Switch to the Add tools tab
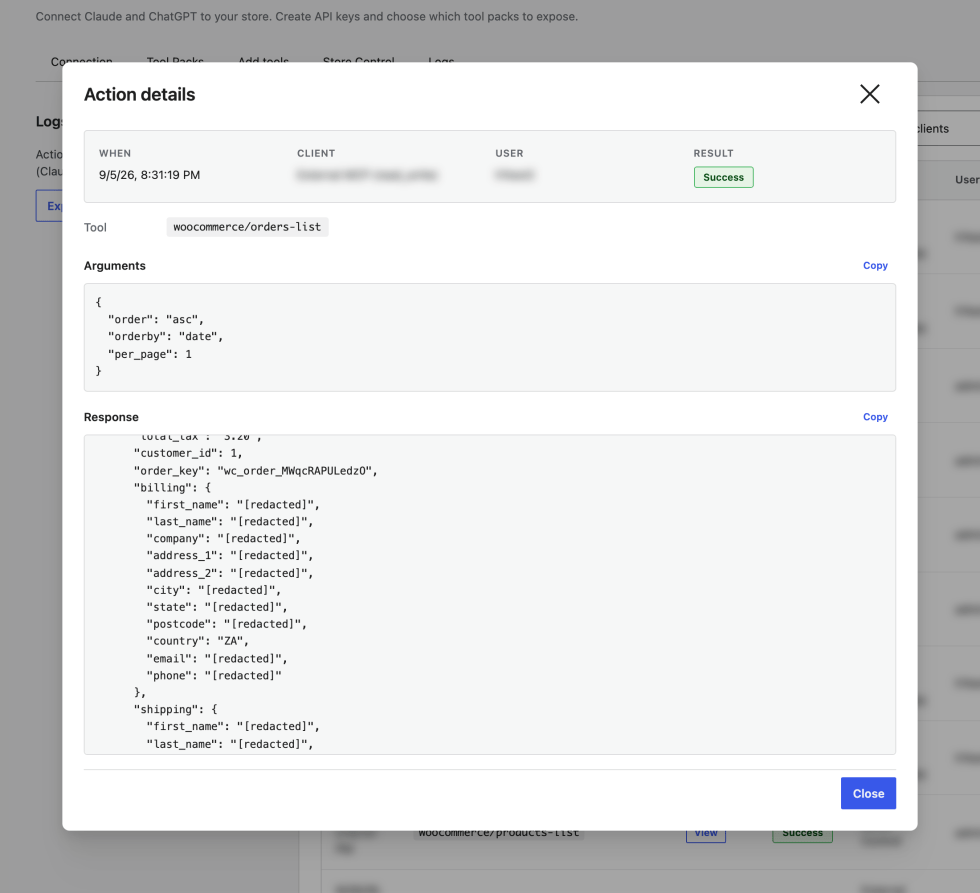This screenshot has height=893, width=980. [263, 61]
